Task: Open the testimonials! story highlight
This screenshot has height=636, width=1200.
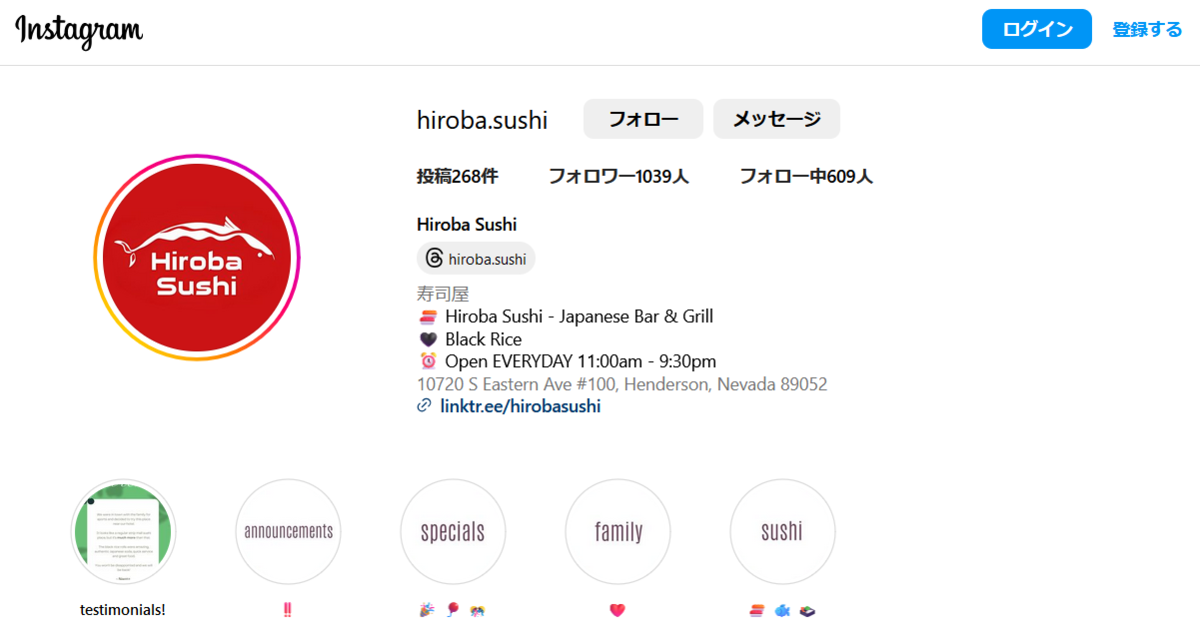Action: pos(123,532)
